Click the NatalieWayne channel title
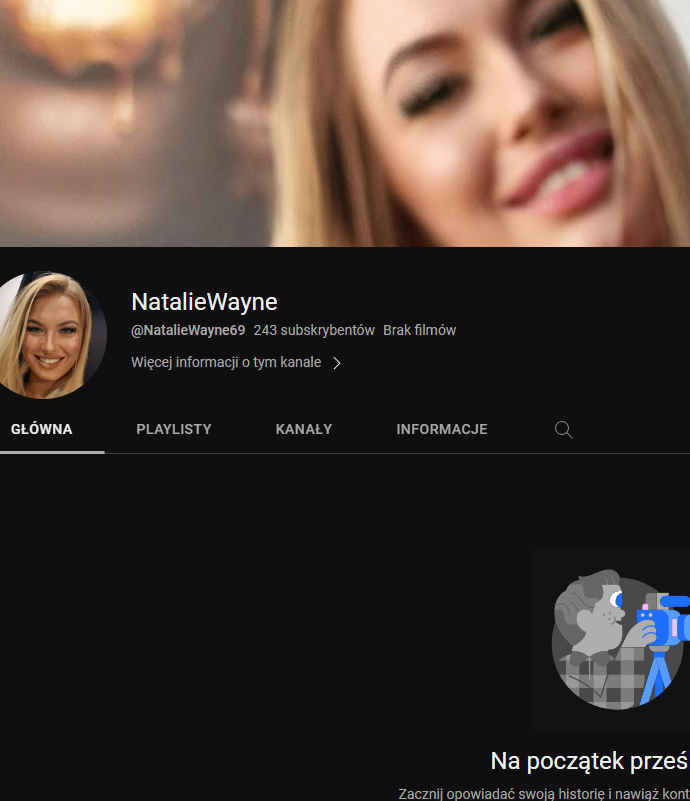The width and height of the screenshot is (690, 801). 204,302
